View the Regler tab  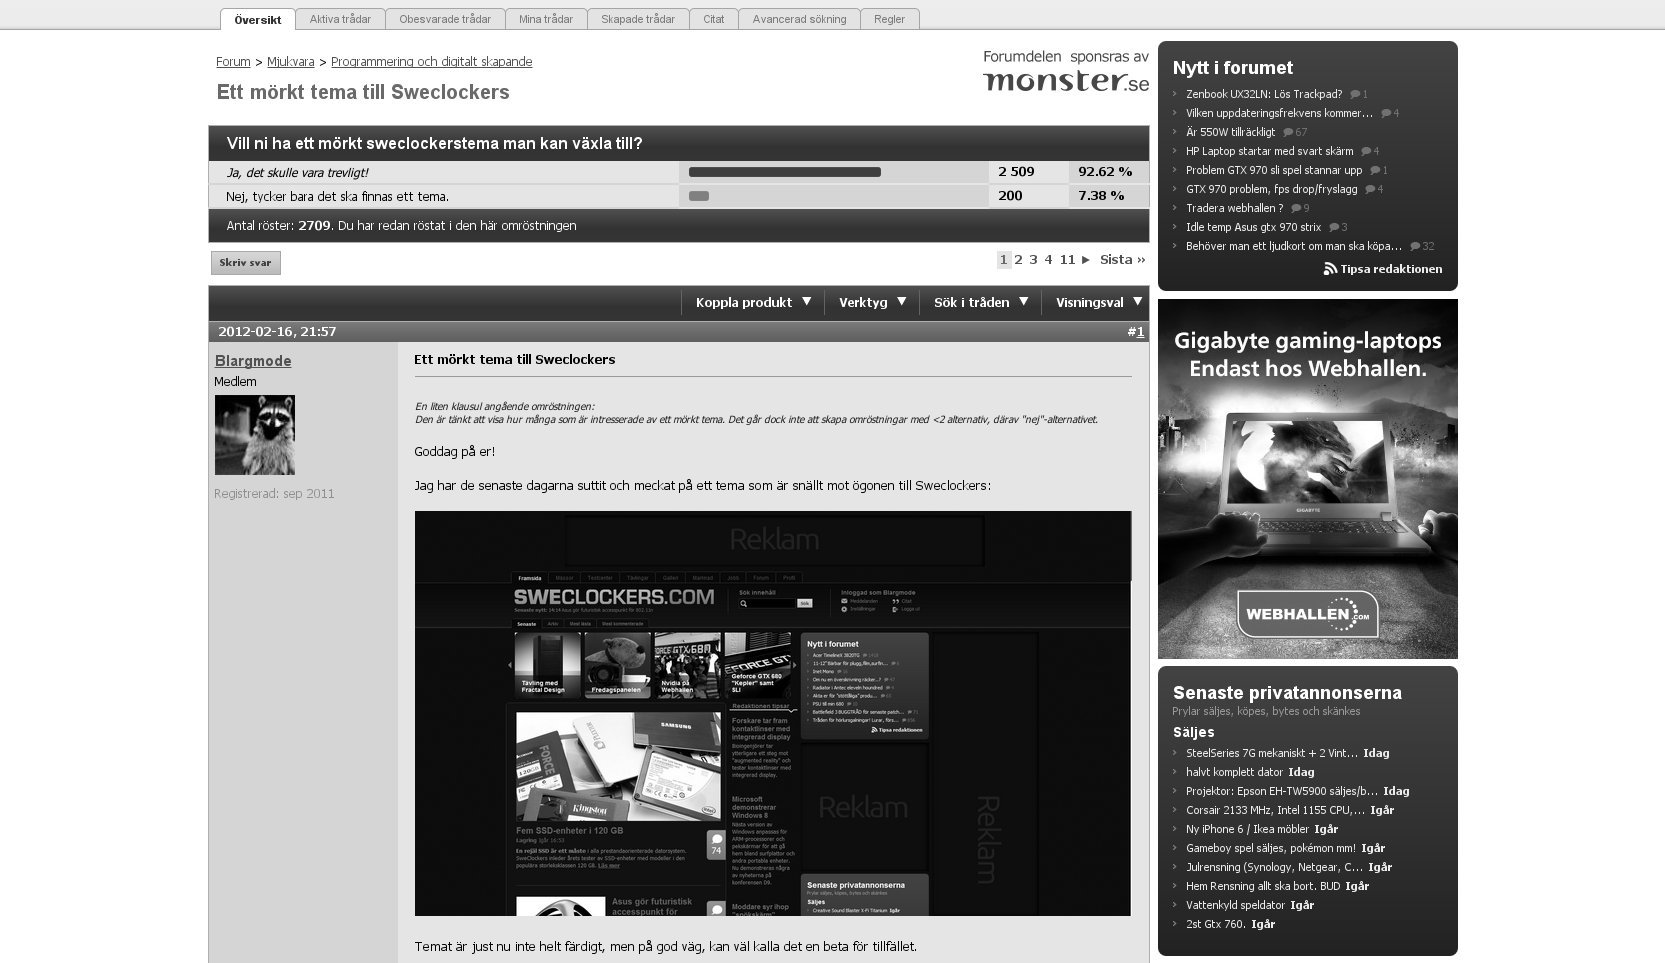[x=890, y=19]
